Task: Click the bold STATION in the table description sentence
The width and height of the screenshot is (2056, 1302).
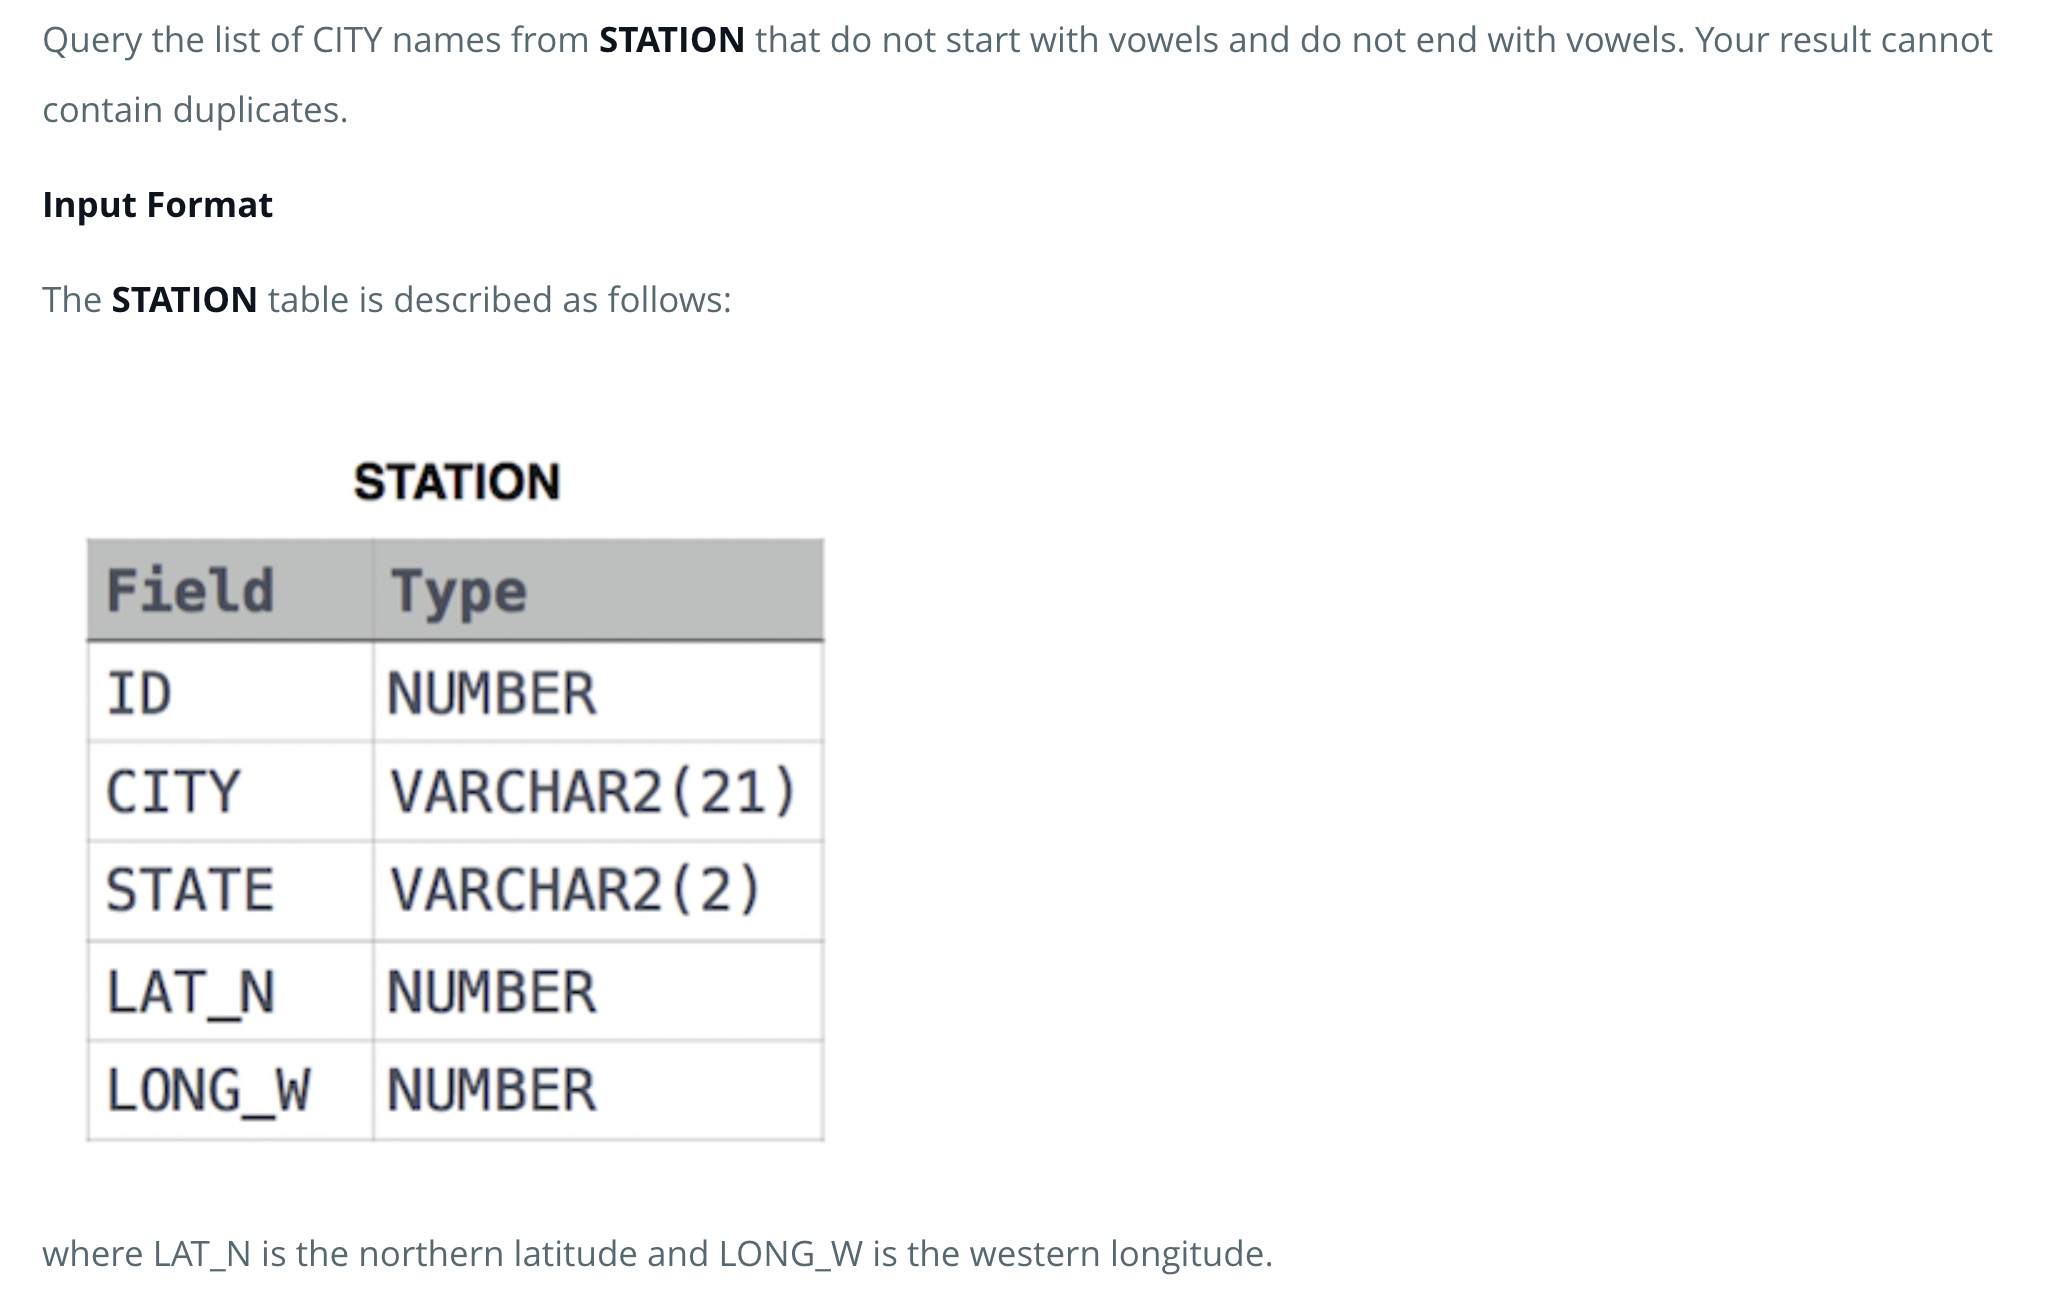Action: (x=184, y=300)
